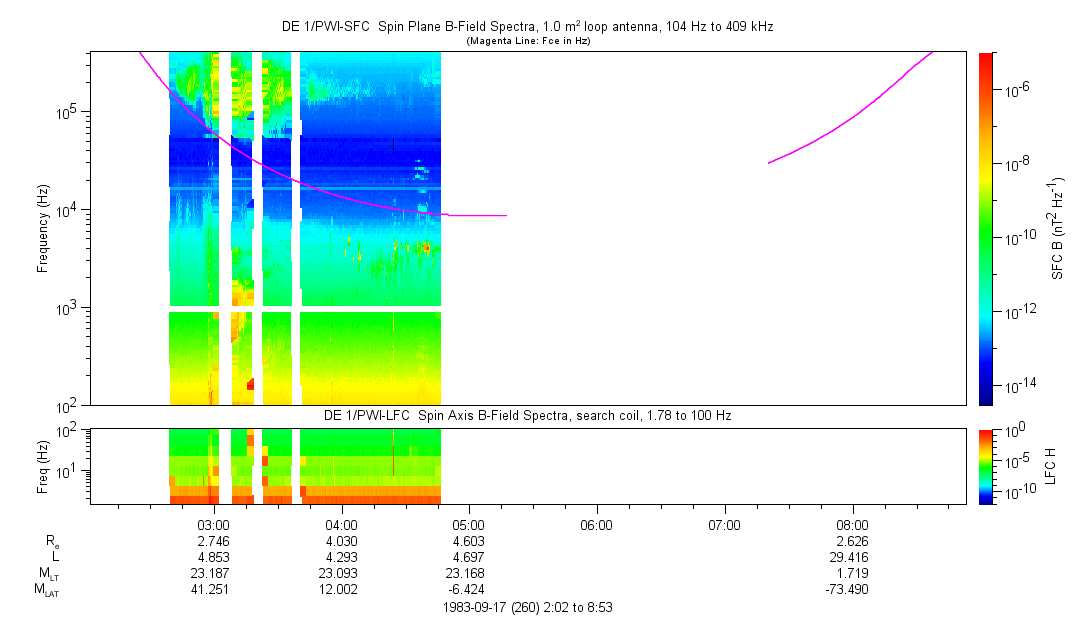Click the Magenta Line Fce subtitle
The image size is (1083, 620).
pyautogui.click(x=528, y=41)
